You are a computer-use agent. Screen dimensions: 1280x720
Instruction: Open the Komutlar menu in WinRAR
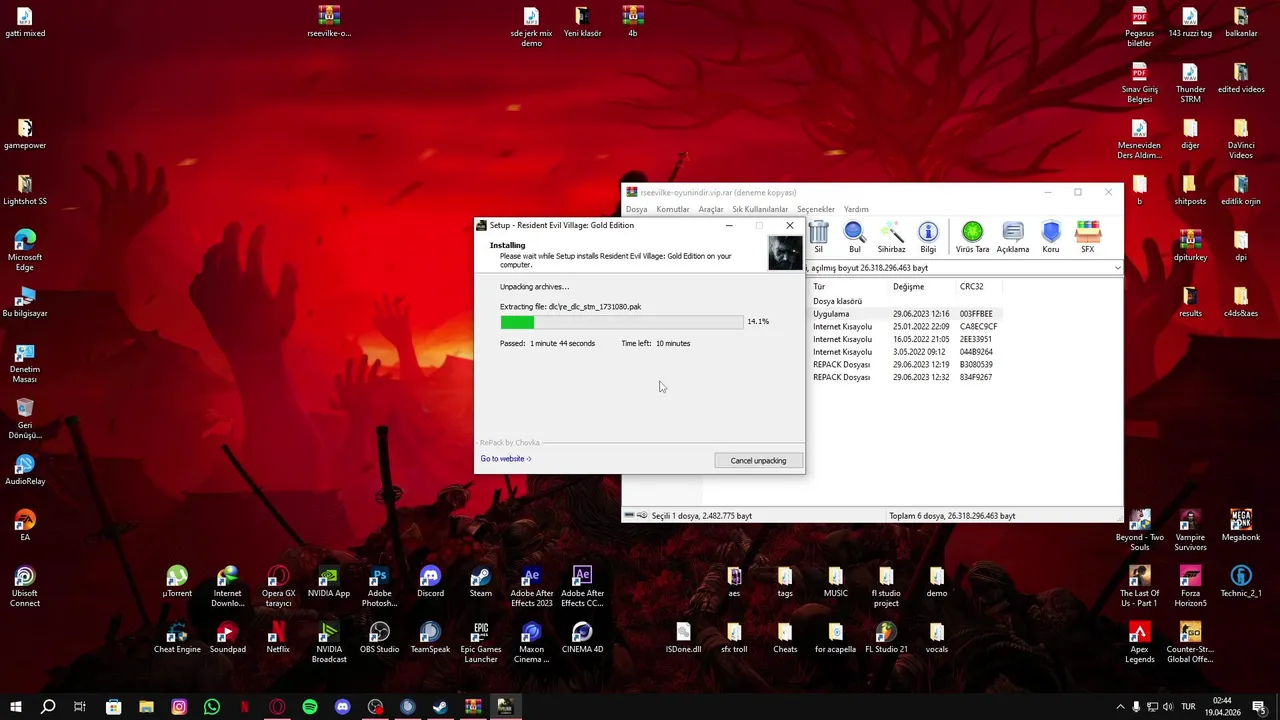673,210
